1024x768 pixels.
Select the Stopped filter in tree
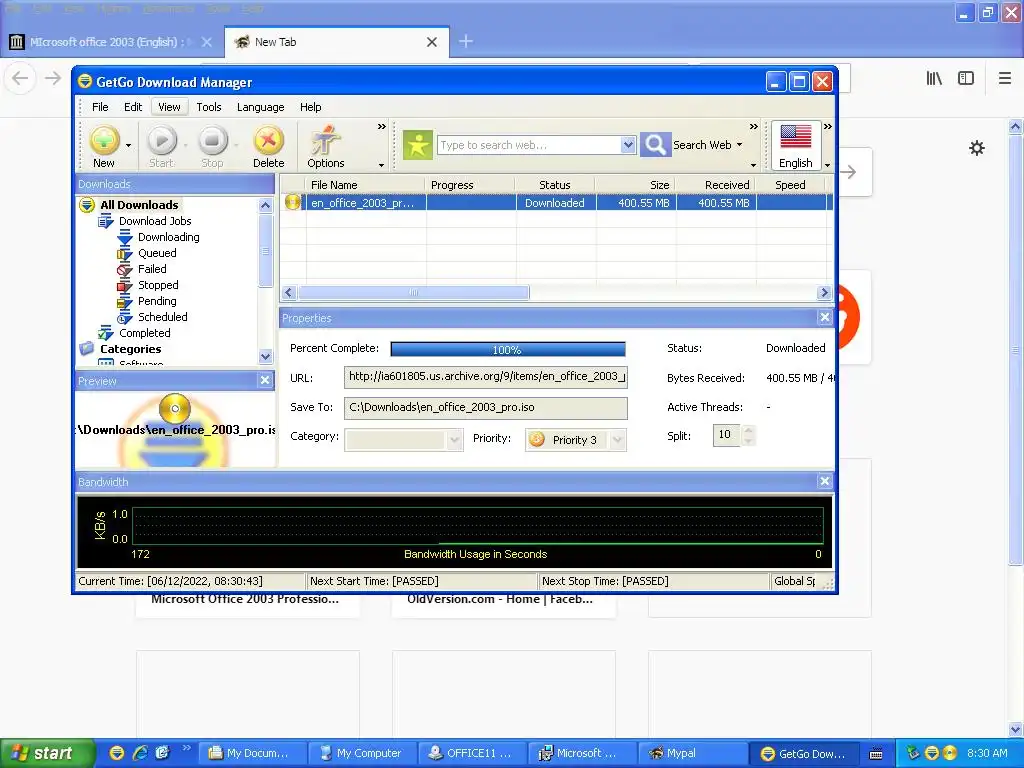[158, 285]
